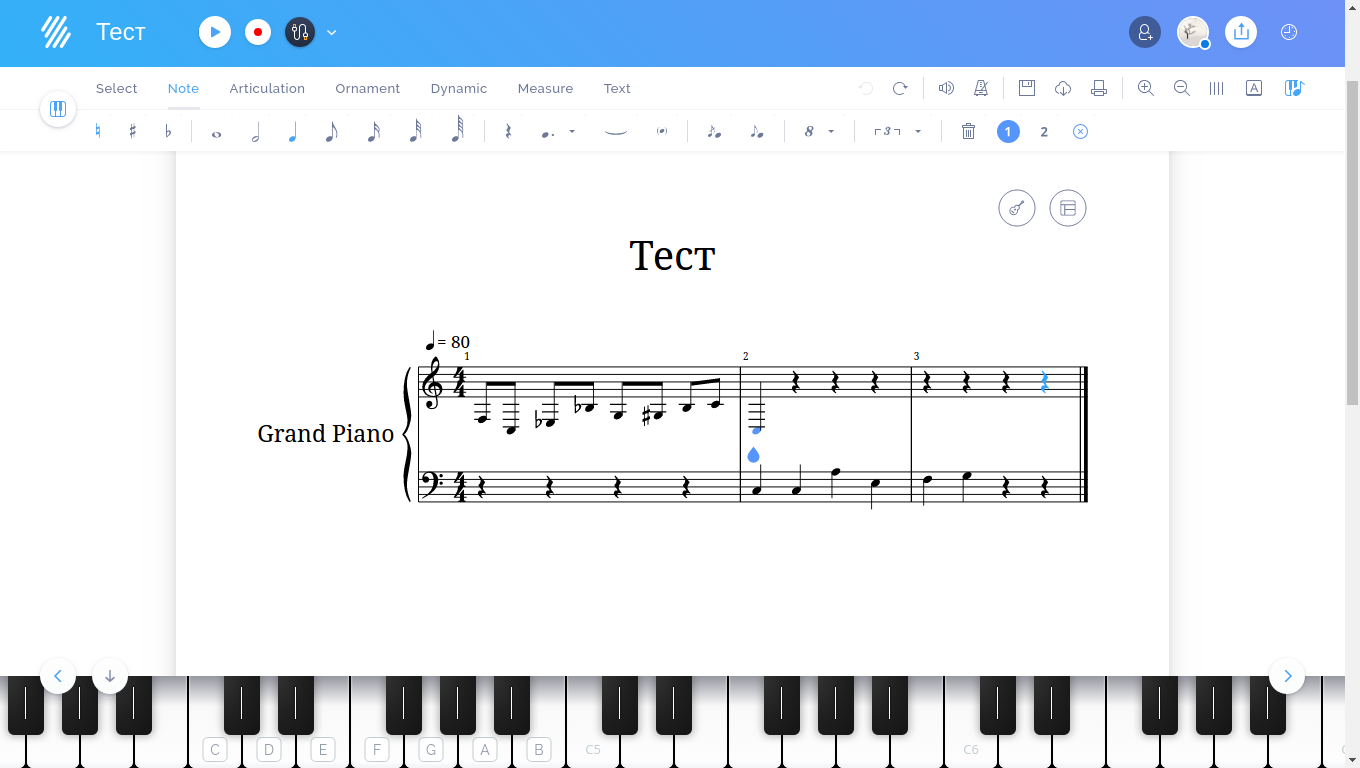Toggle the rest input mode
This screenshot has height=768, width=1360.
point(508,131)
